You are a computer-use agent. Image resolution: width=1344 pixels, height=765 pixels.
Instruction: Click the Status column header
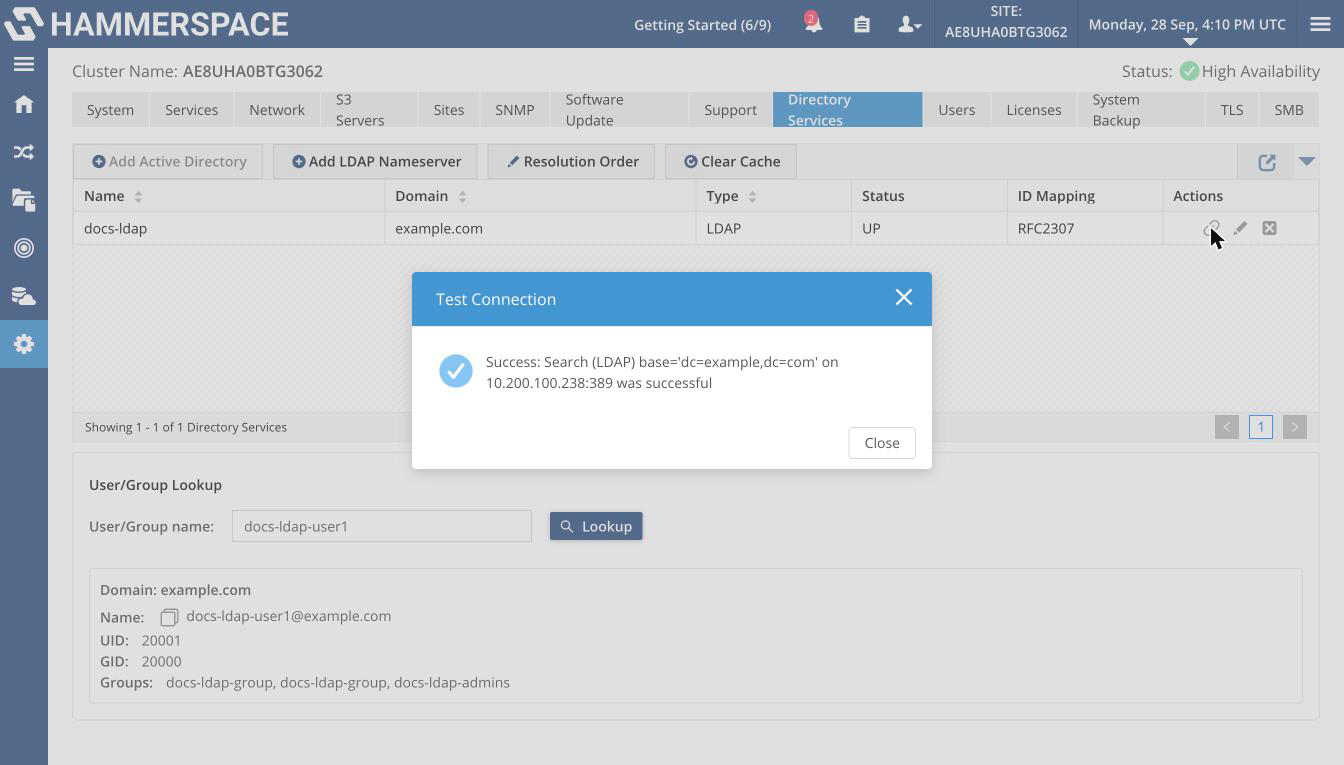coord(929,196)
